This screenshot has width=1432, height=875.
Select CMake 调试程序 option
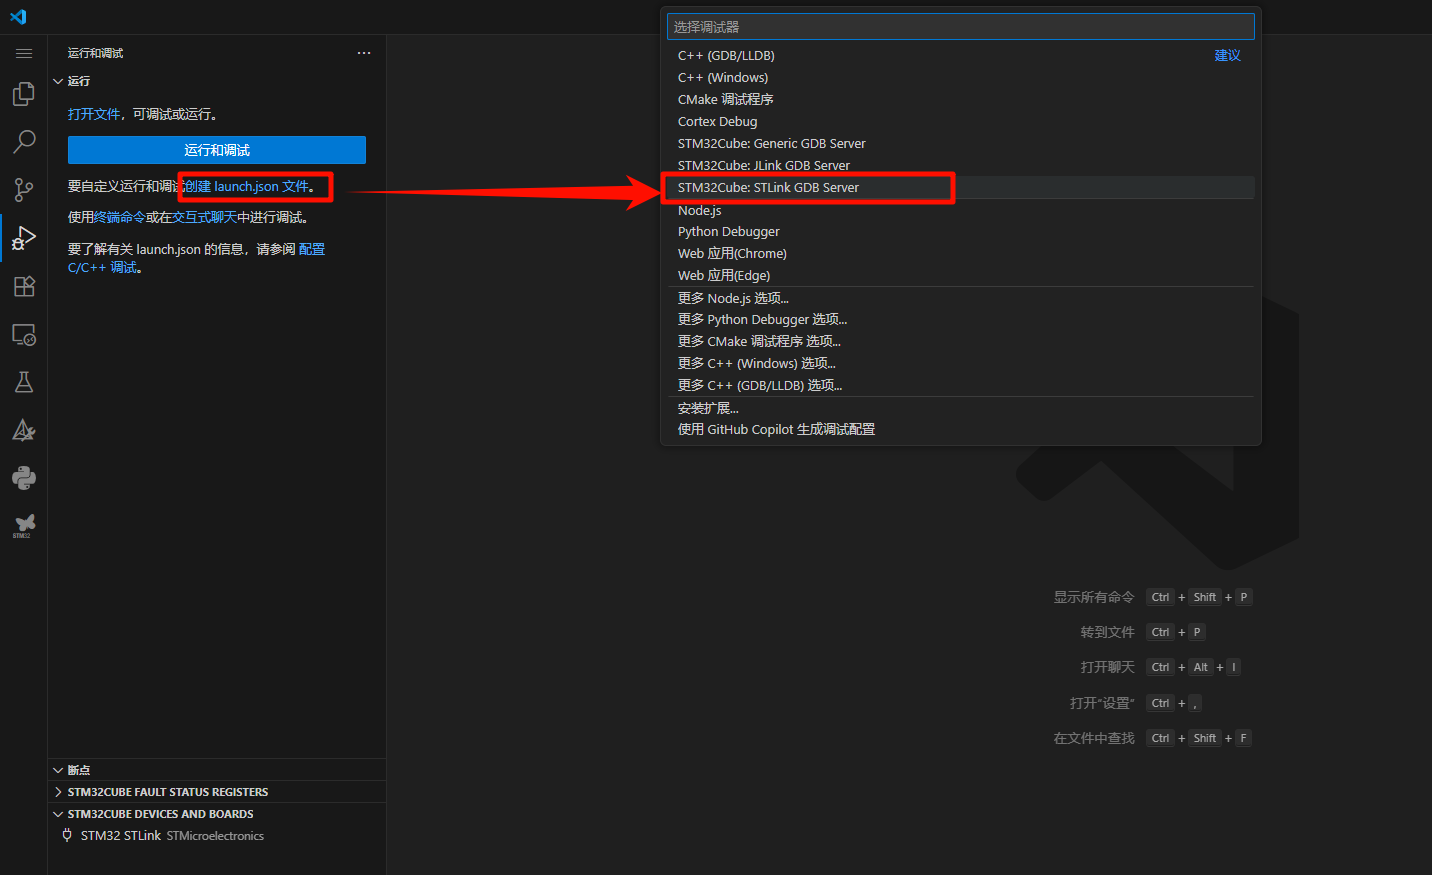click(x=961, y=99)
